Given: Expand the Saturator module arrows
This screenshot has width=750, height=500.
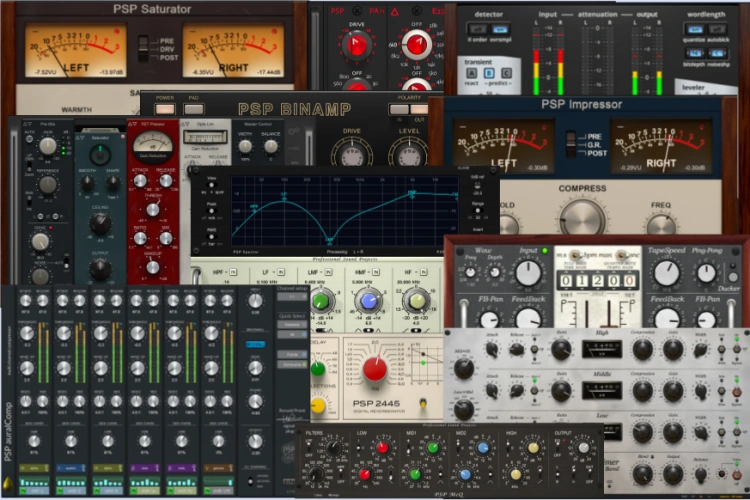Looking at the screenshot, I should [x=81, y=137].
